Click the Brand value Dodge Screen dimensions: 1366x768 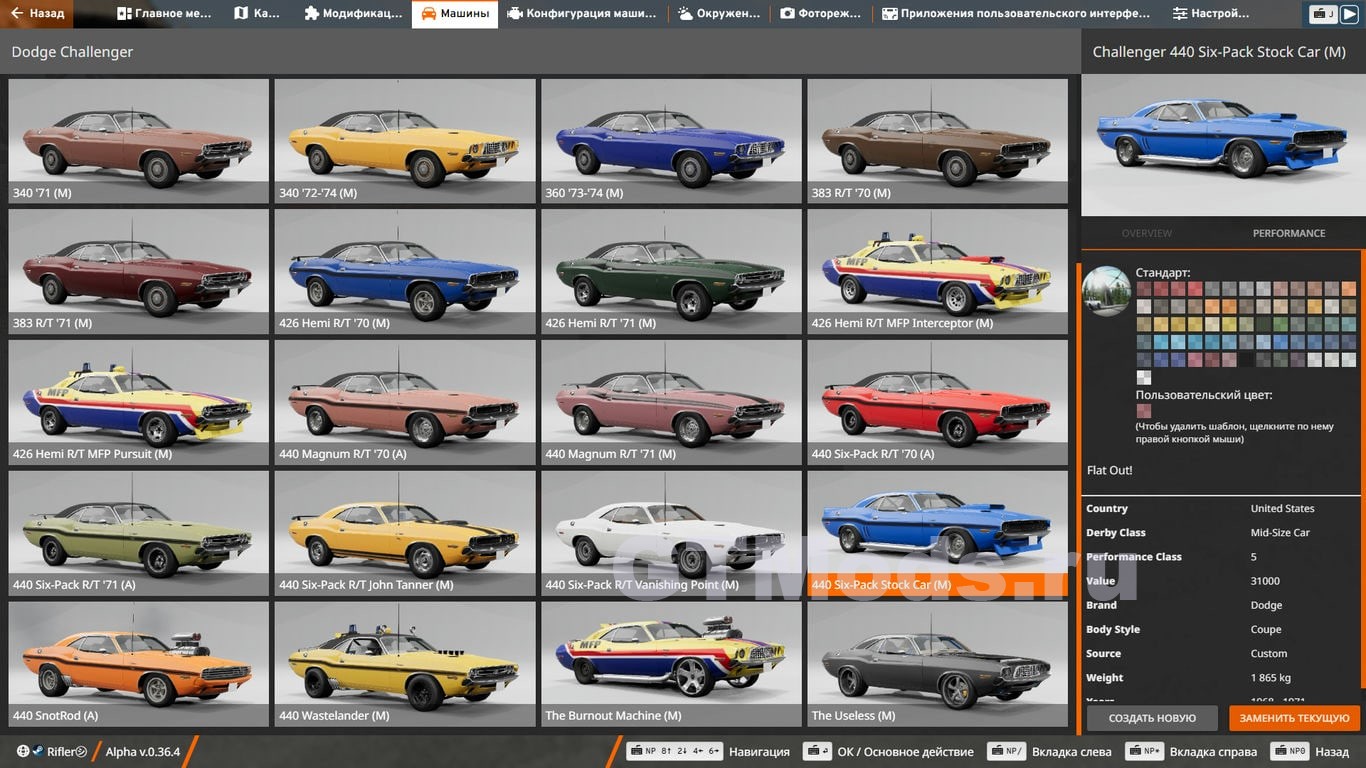click(1266, 605)
